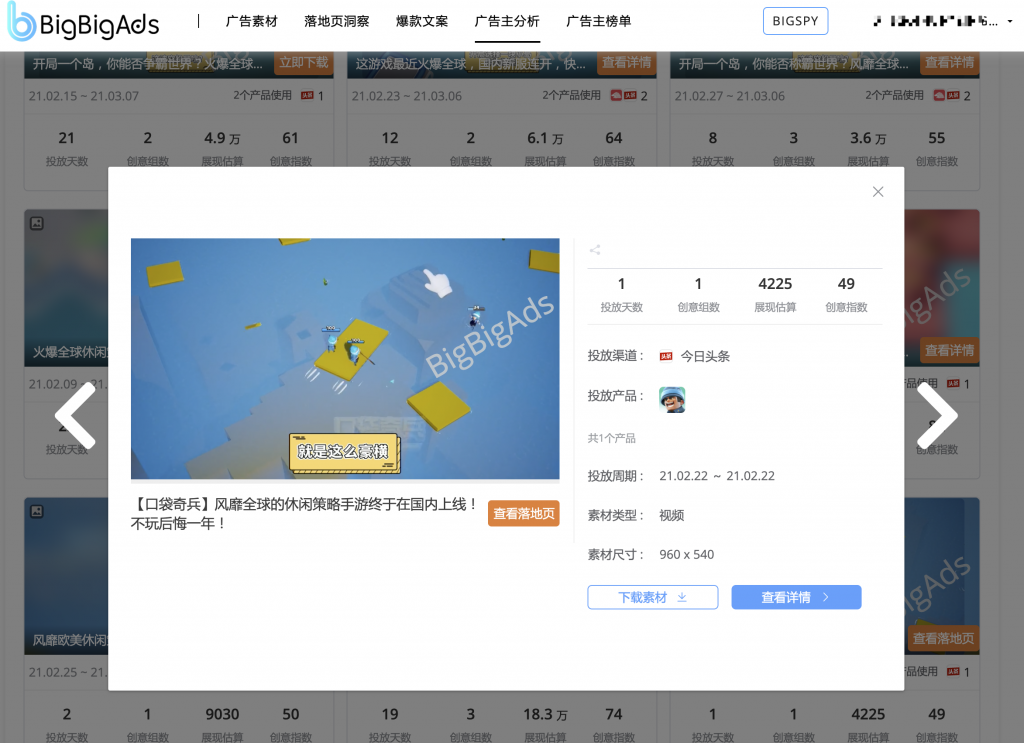Click image icon on 风靡欧美休闲 card
Image resolution: width=1024 pixels, height=743 pixels.
[x=37, y=511]
